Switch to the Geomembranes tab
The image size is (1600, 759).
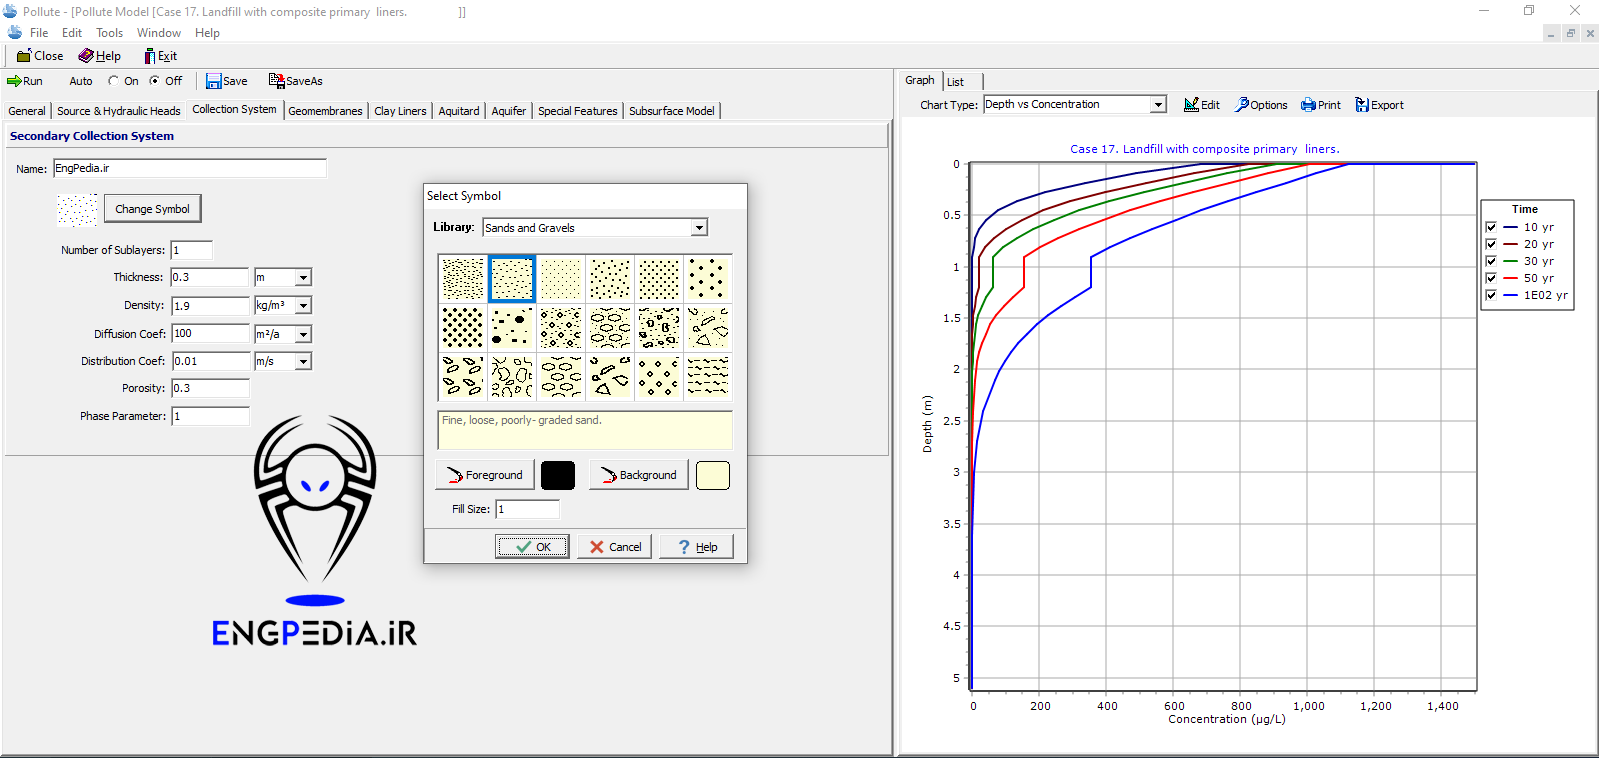325,111
